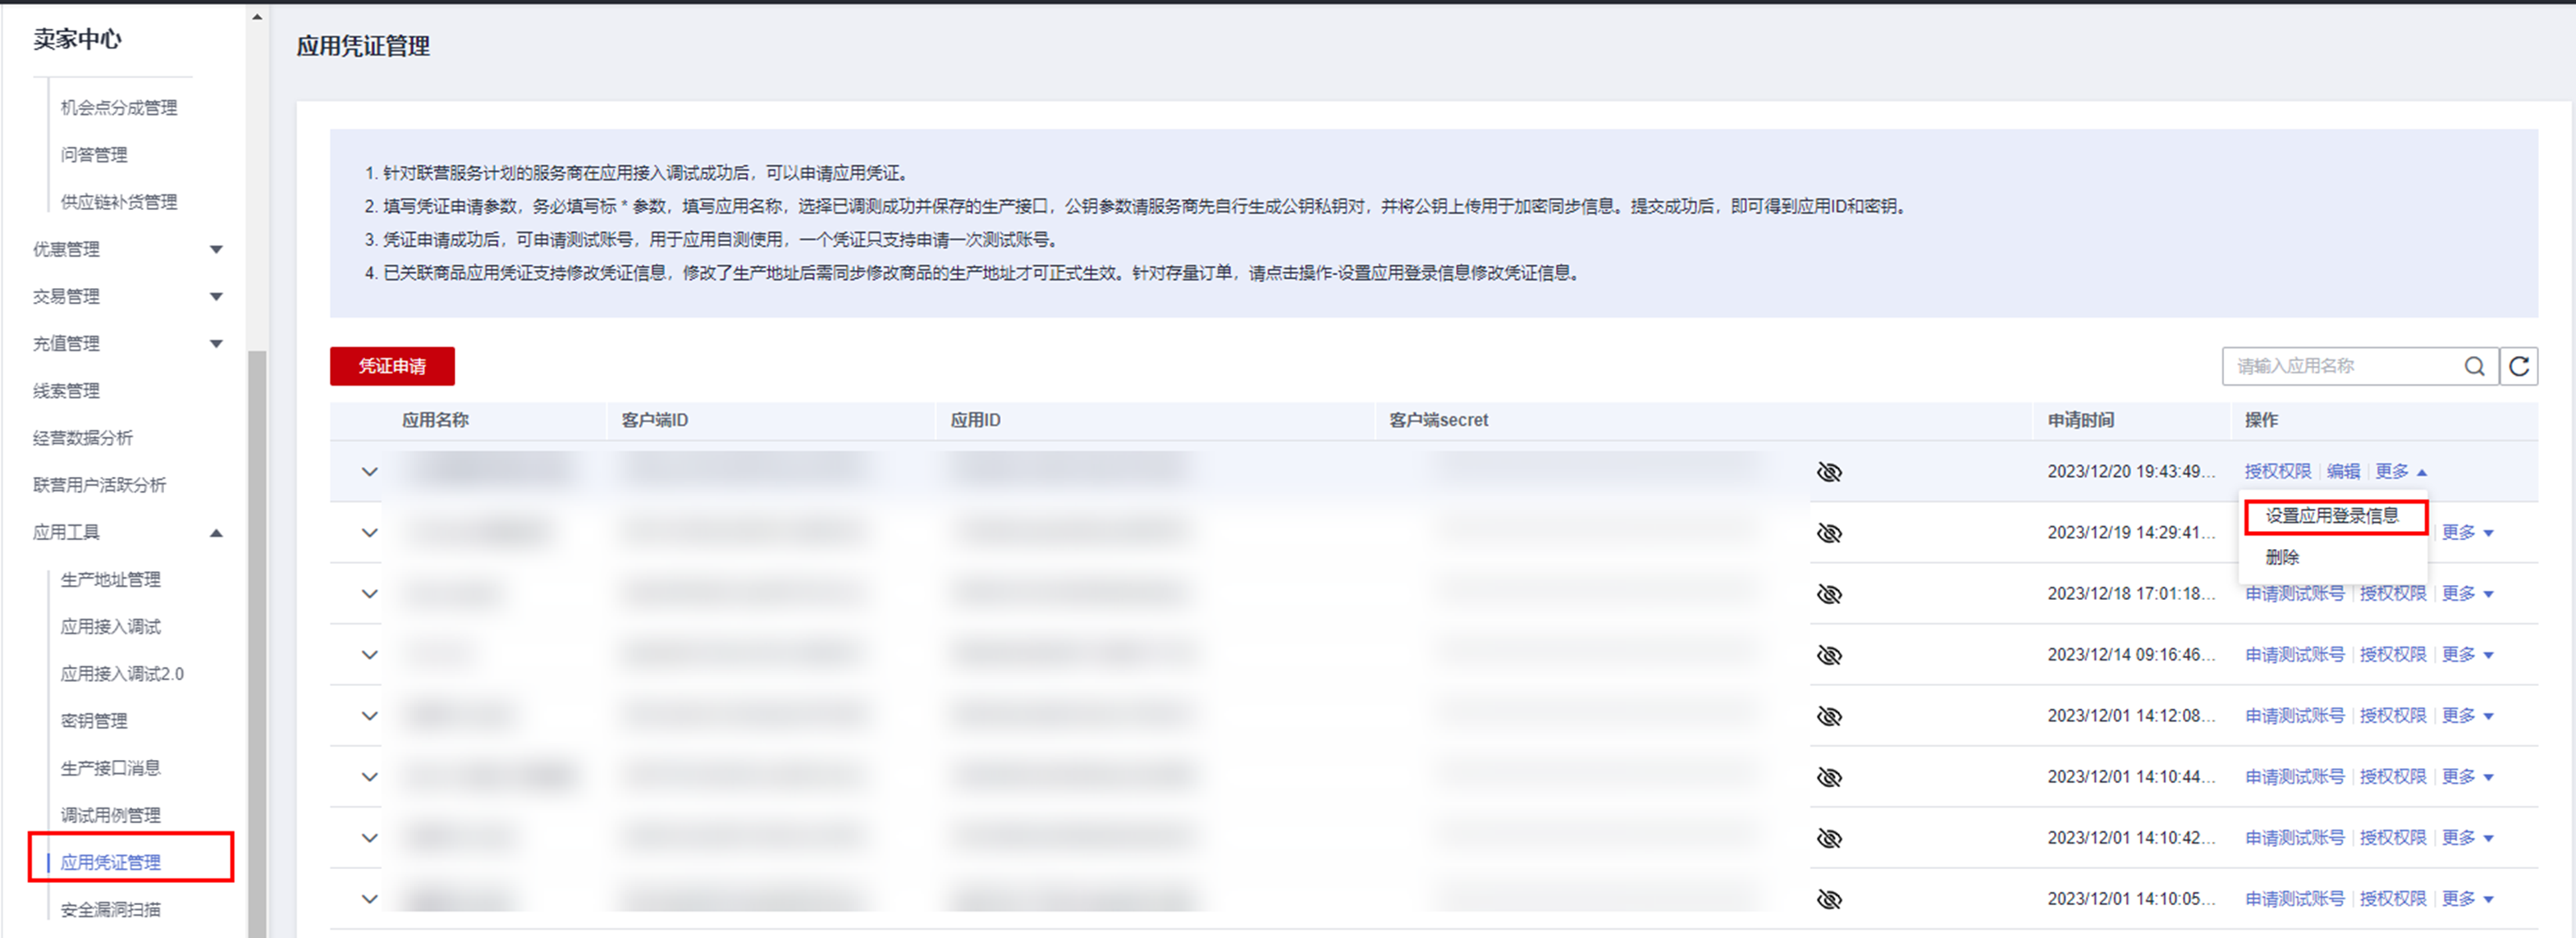Image resolution: width=2576 pixels, height=938 pixels.
Task: Click eye icon in 14:10:42 row
Action: pos(1829,838)
